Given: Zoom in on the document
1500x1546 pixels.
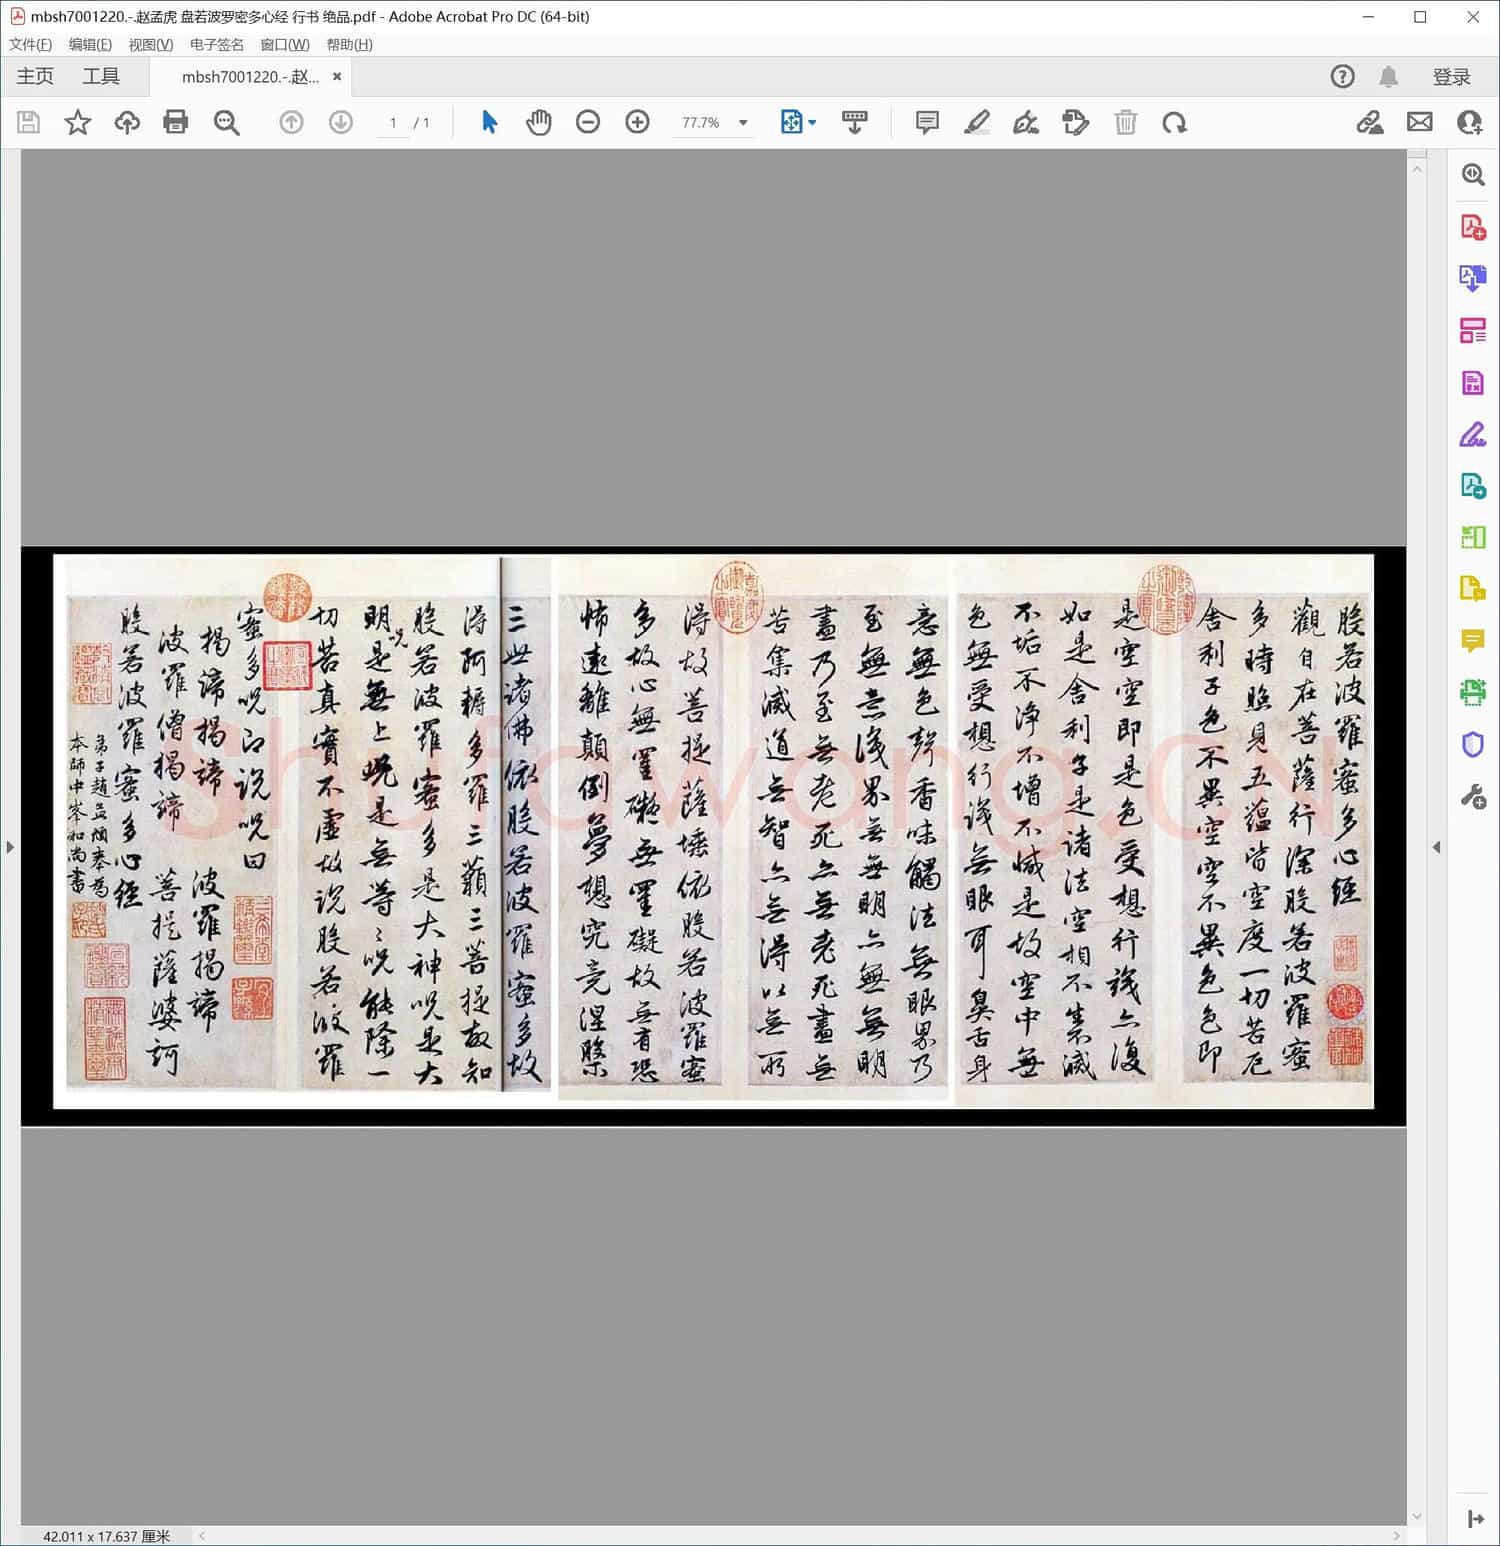Looking at the screenshot, I should point(637,122).
